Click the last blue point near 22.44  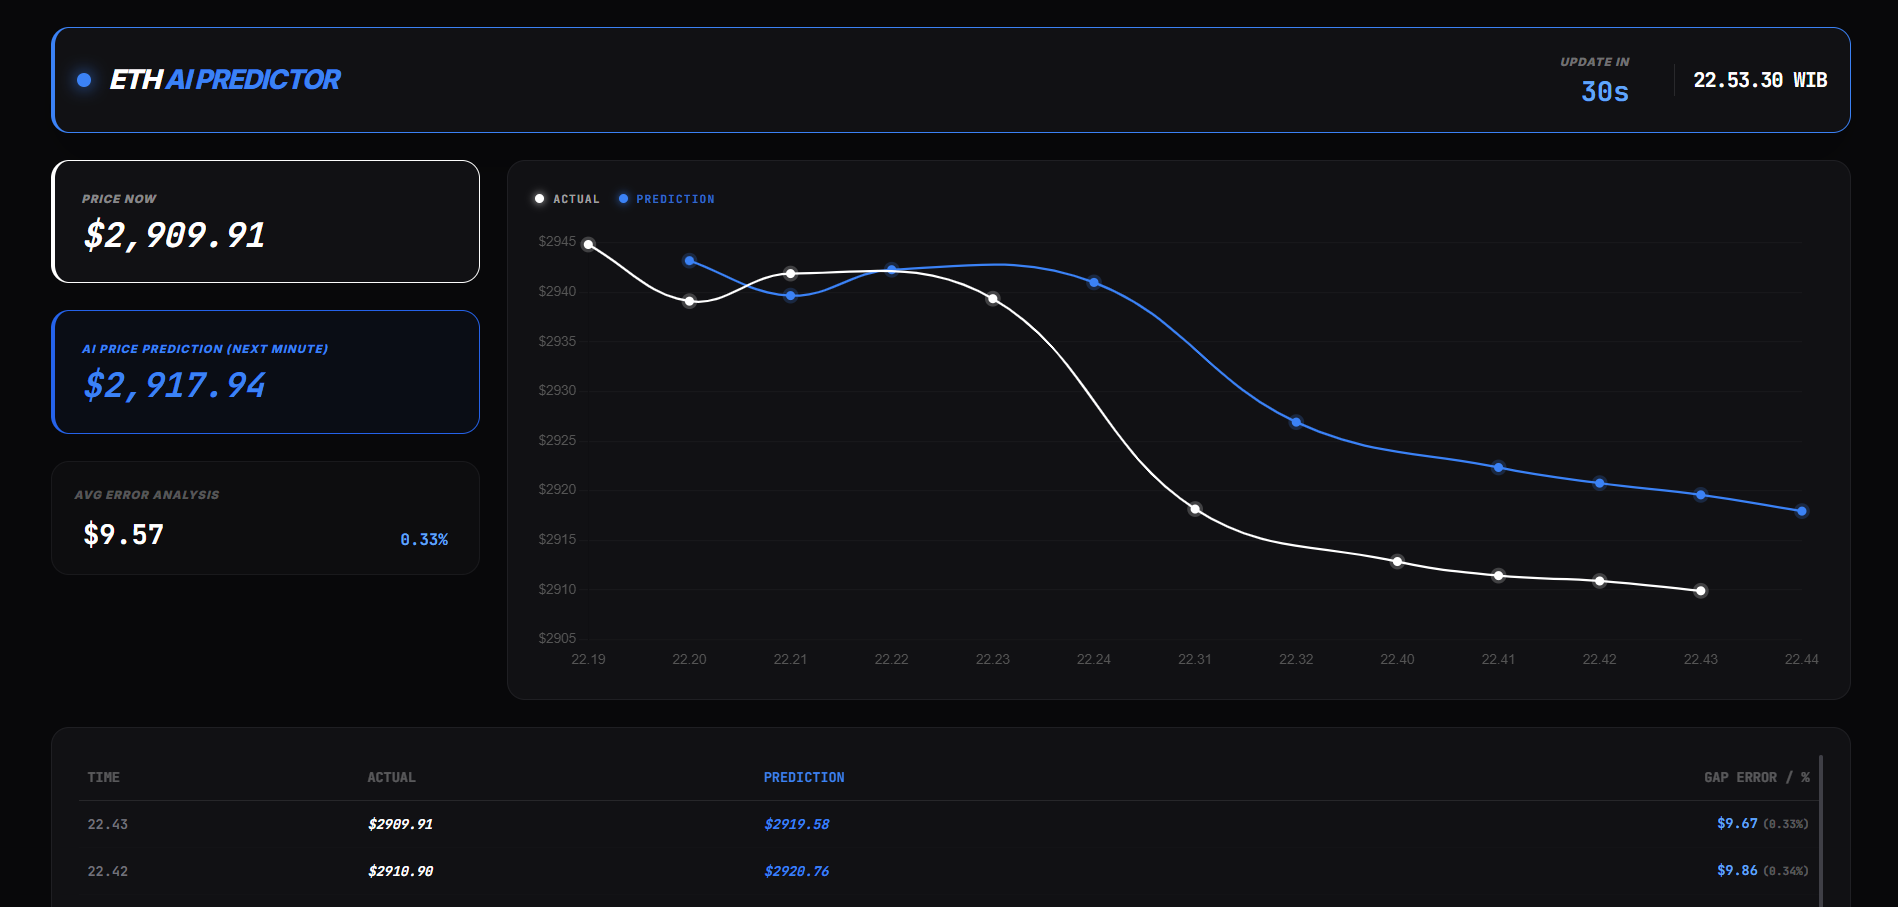click(x=1800, y=511)
